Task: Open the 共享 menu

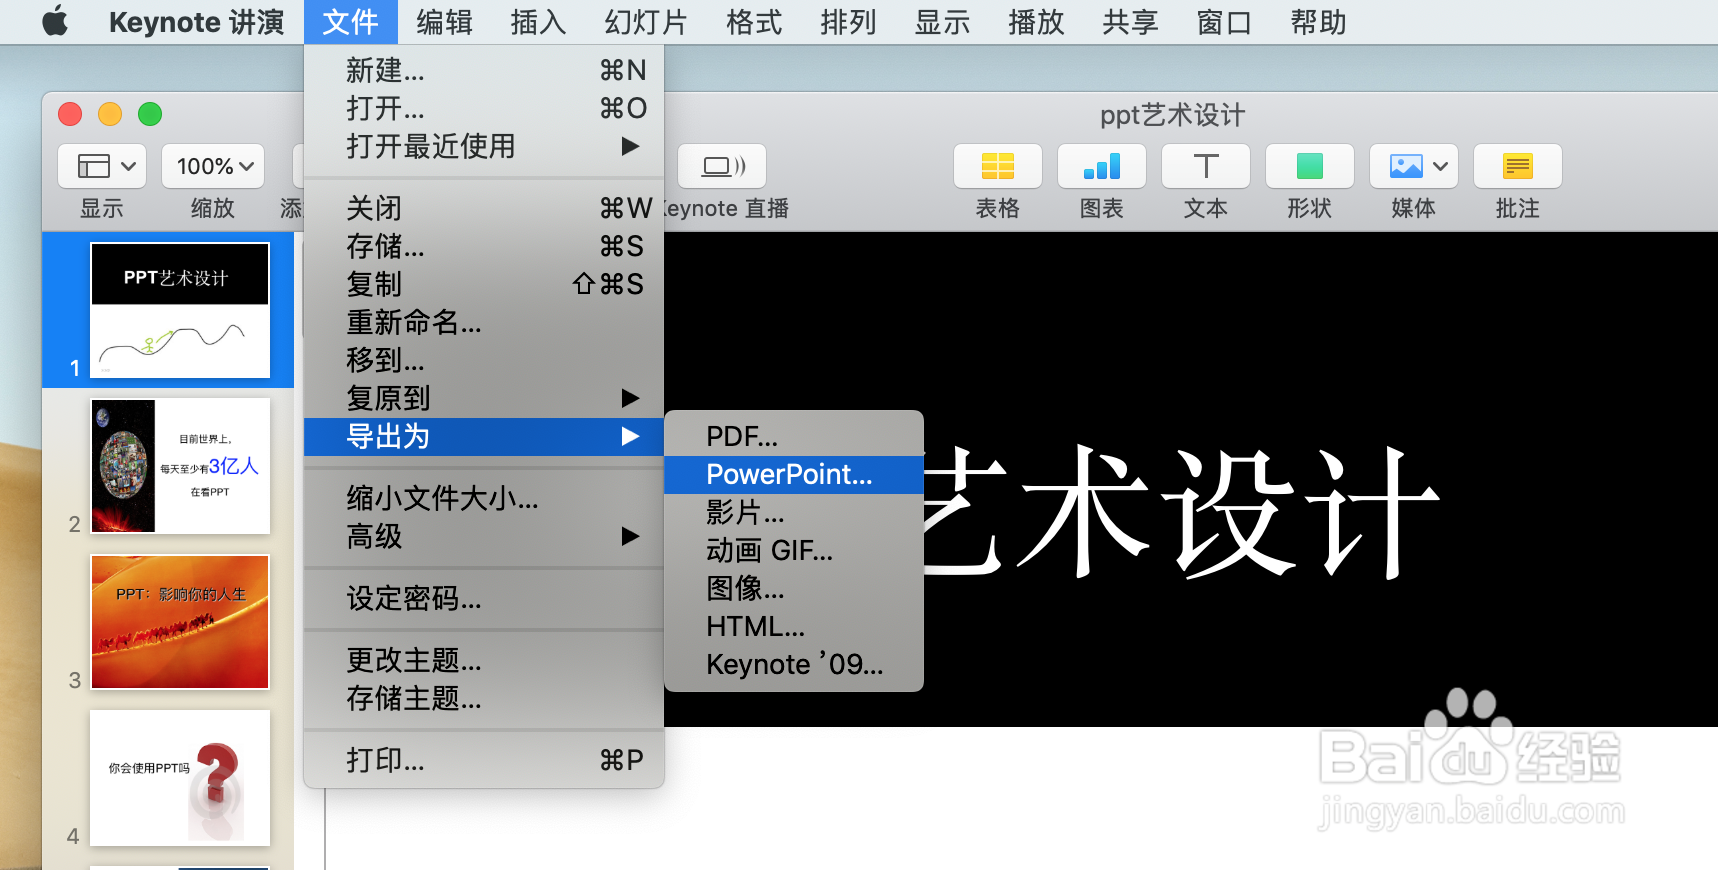Action: [x=1130, y=22]
